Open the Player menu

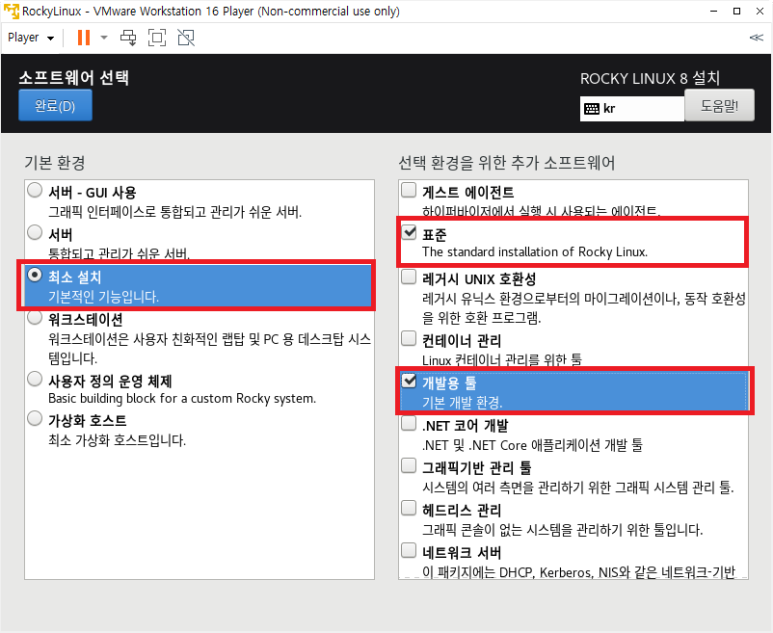click(31, 37)
